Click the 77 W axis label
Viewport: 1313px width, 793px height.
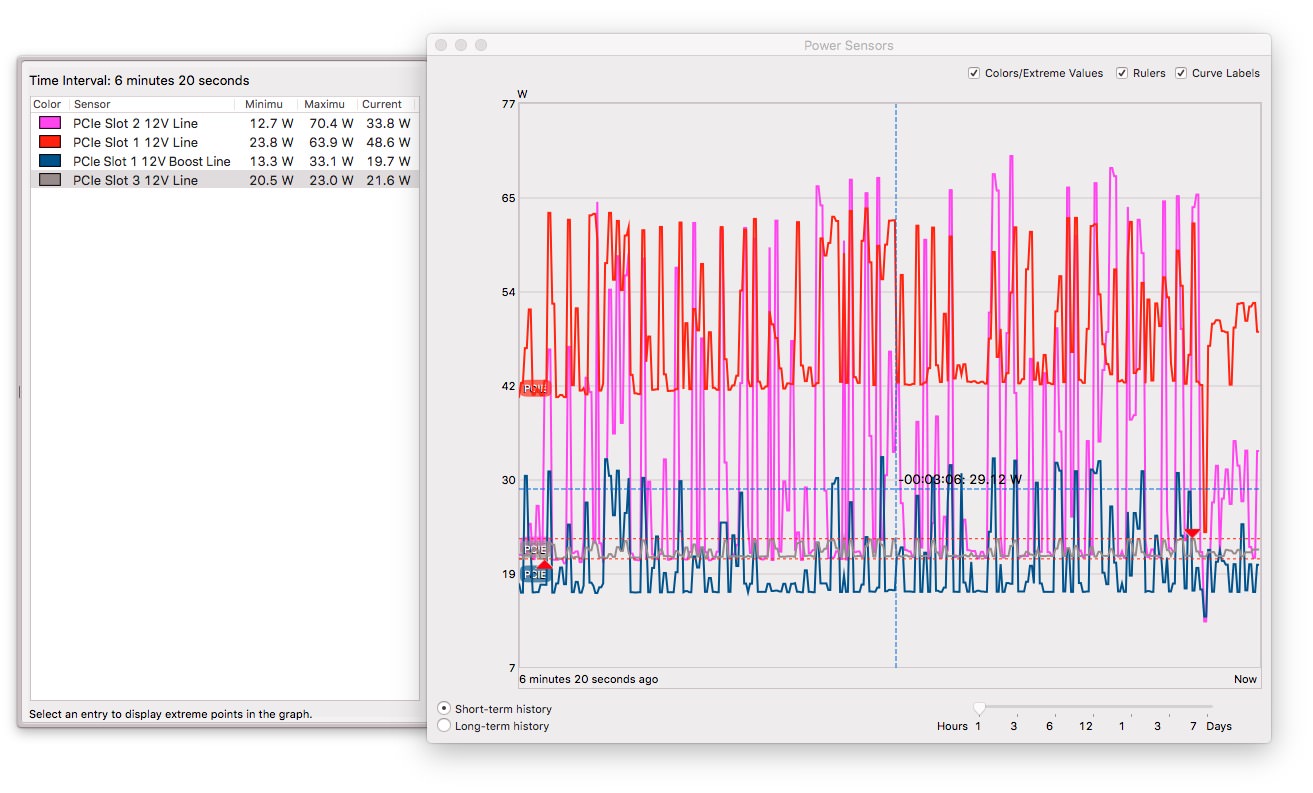click(x=509, y=104)
